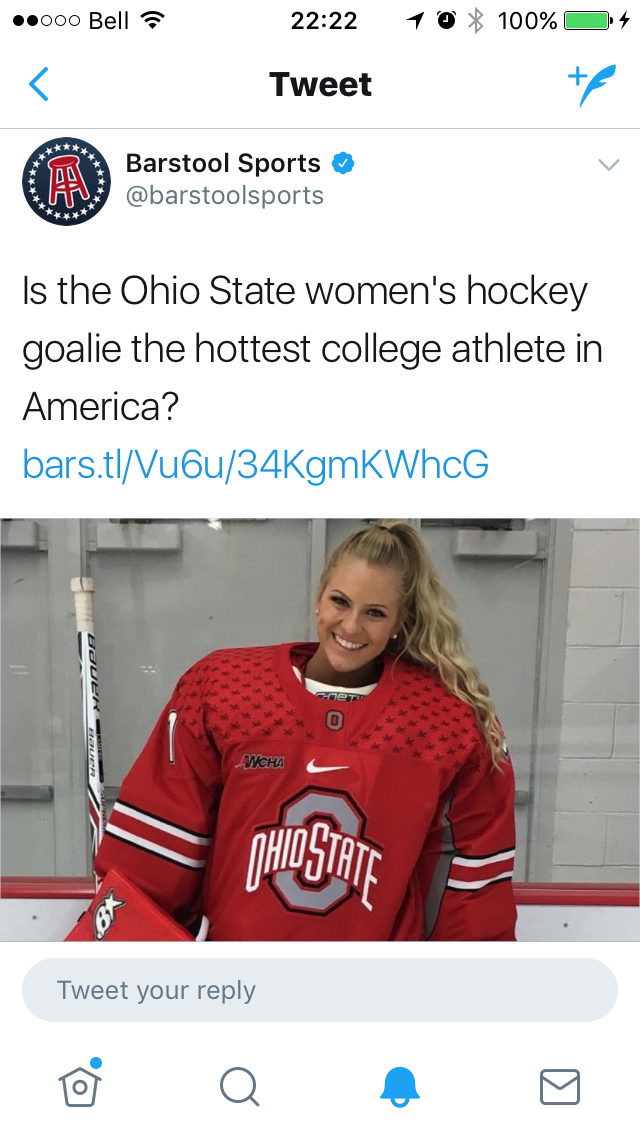This screenshot has height=1136, width=640.
Task: Tap the alarm clock status icon
Action: [447, 20]
